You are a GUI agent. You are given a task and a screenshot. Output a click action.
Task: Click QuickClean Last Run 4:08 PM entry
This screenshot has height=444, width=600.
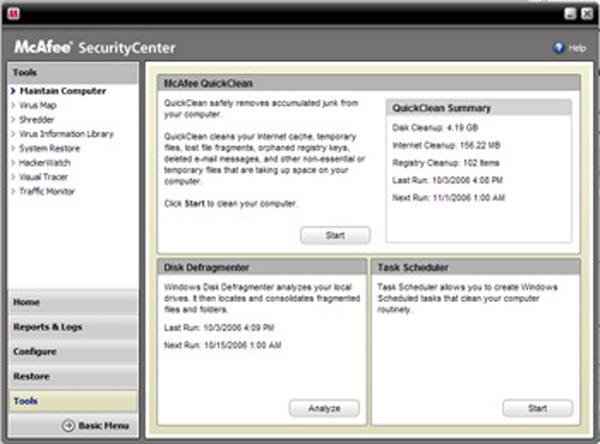(x=447, y=180)
